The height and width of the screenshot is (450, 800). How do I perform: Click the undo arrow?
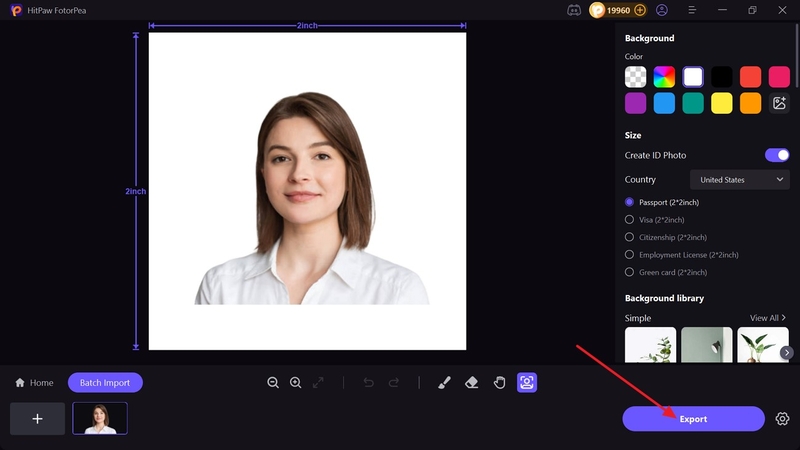(x=368, y=383)
